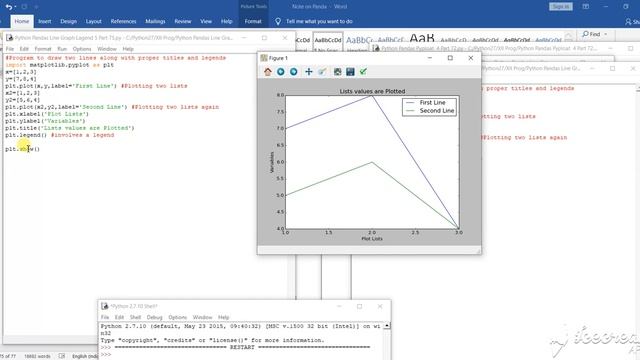
Task: Click the IDLE editor title bar Python icon
Action: [x=9, y=38]
